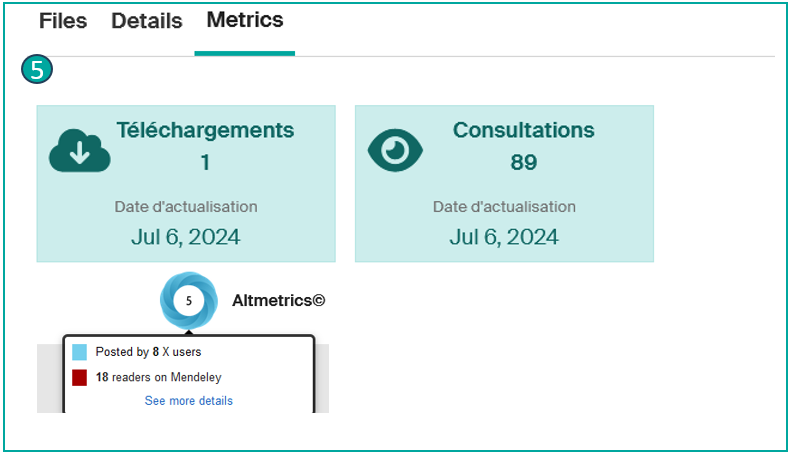Click the numbered step 5 circle marker
790x455 pixels.
(37, 70)
